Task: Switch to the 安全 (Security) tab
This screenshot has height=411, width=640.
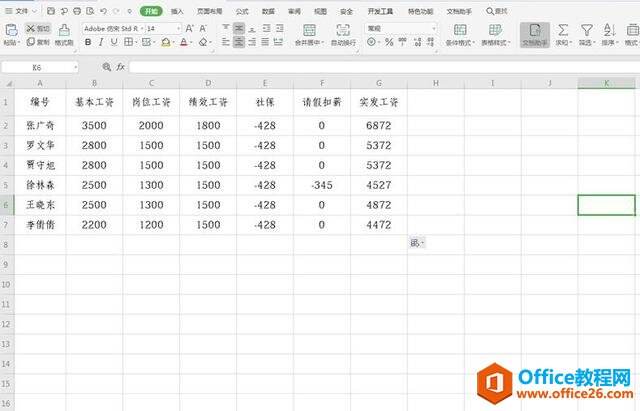Action: [x=346, y=11]
